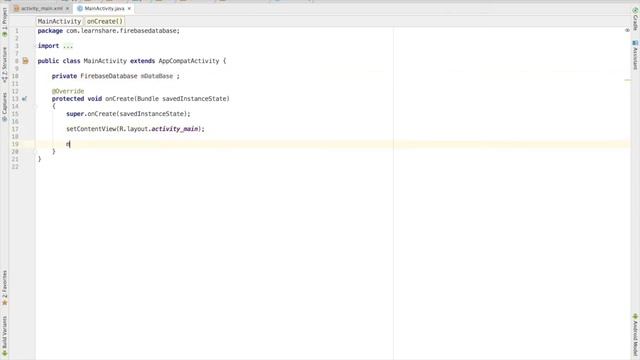Click the @Override annotation
Screen dimensions: 640x360
click(x=68, y=91)
